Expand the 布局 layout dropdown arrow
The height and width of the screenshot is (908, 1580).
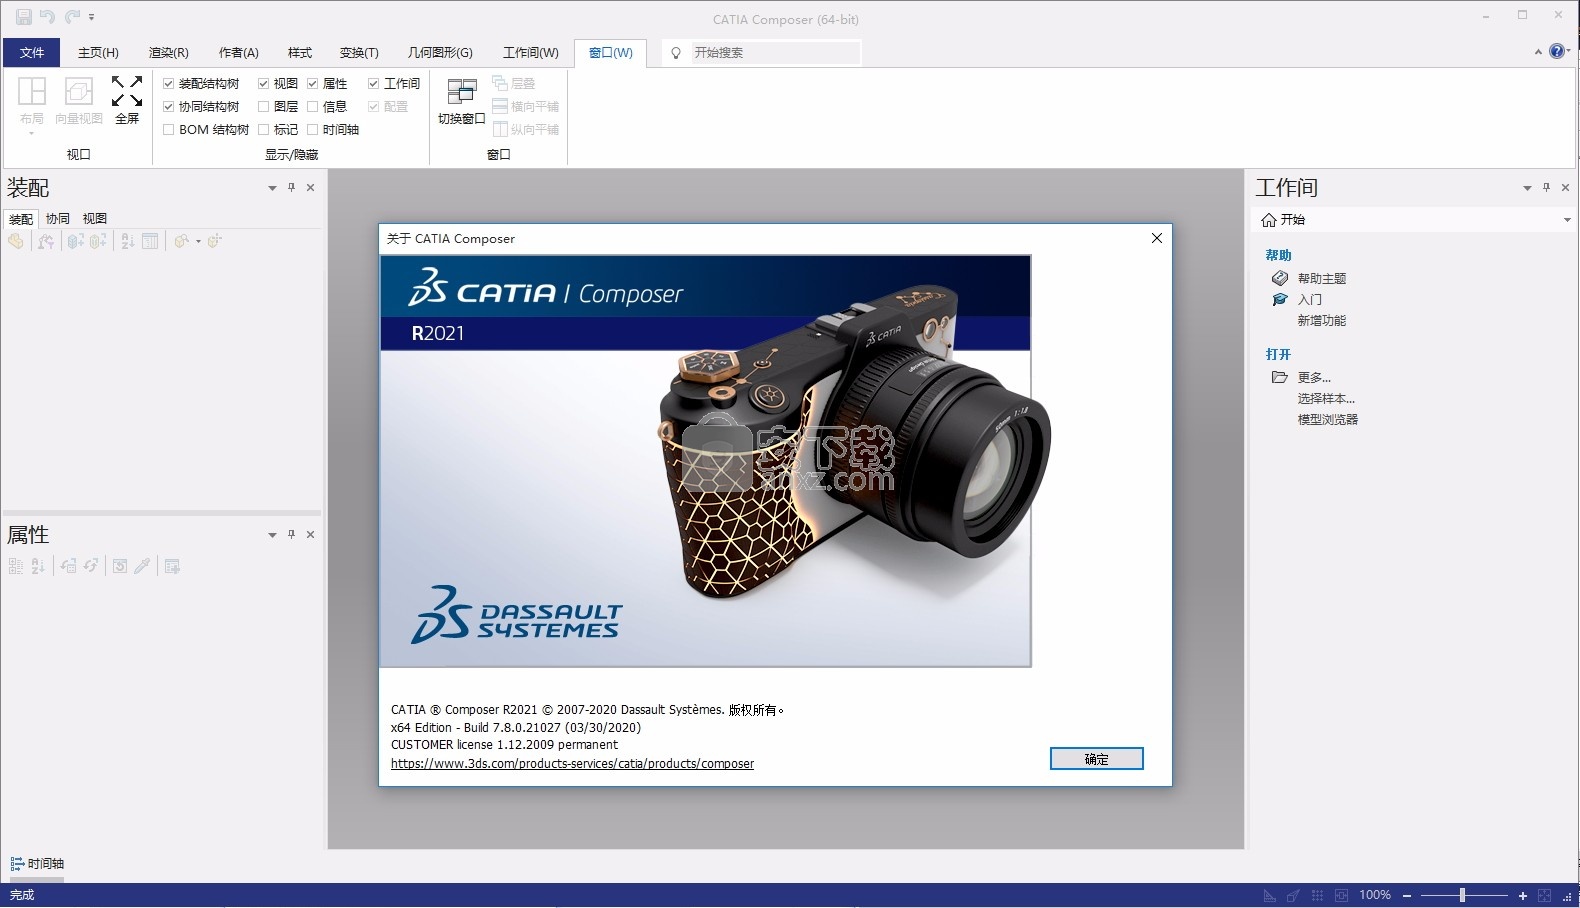(32, 133)
